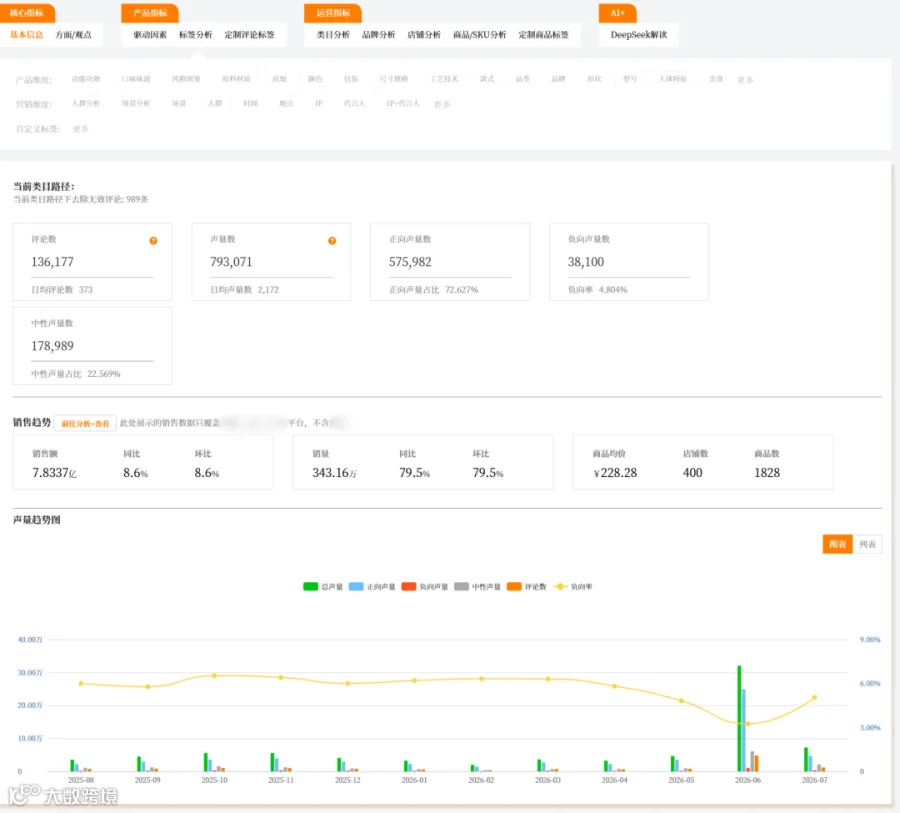The width and height of the screenshot is (900, 813).
Task: Select the 人群分析 marketing dimension tag
Action: [86, 103]
